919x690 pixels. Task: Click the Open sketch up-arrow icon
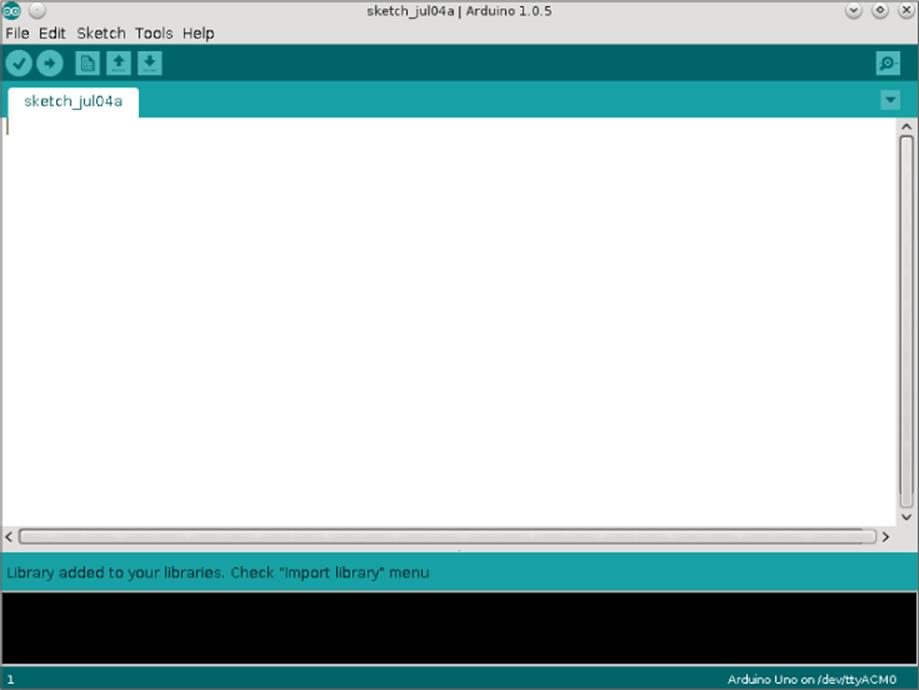(119, 64)
